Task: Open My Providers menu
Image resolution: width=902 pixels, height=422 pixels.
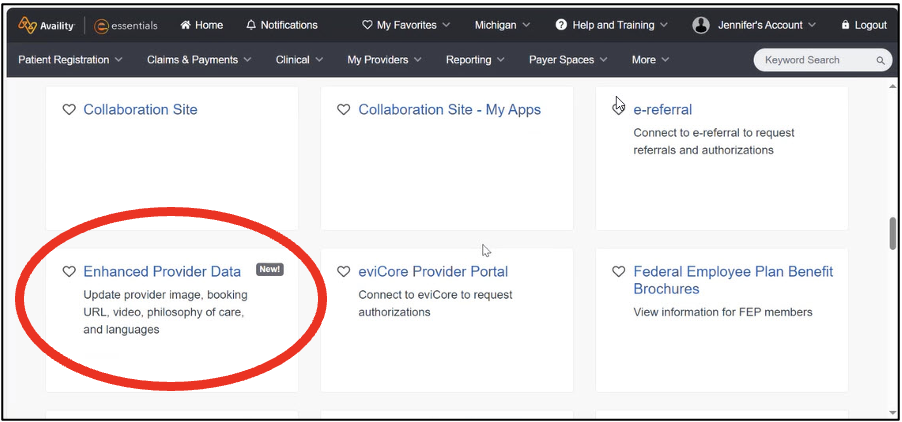Action: pyautogui.click(x=384, y=60)
